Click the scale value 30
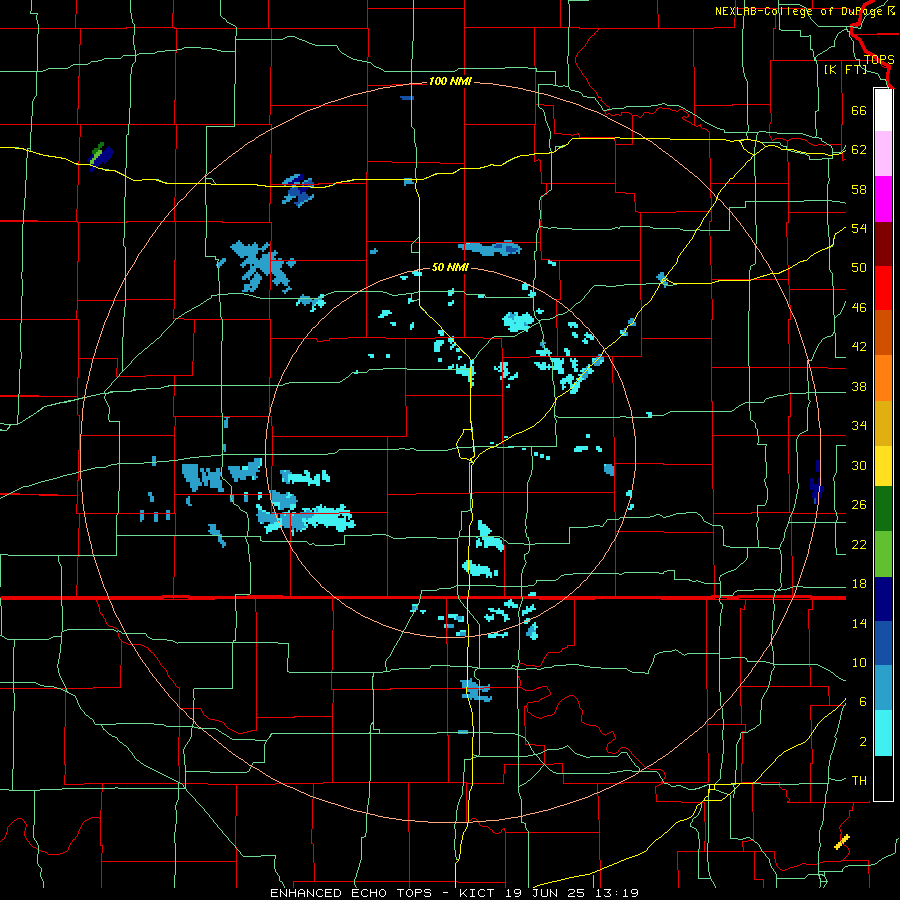The height and width of the screenshot is (900, 900). (859, 465)
